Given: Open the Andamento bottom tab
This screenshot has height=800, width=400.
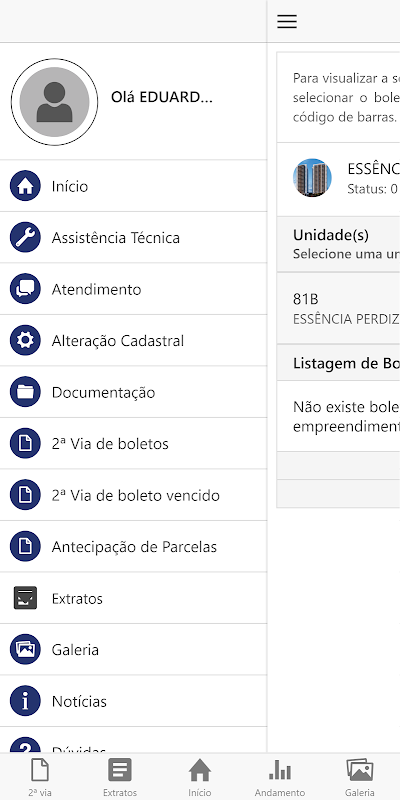Looking at the screenshot, I should click(280, 777).
